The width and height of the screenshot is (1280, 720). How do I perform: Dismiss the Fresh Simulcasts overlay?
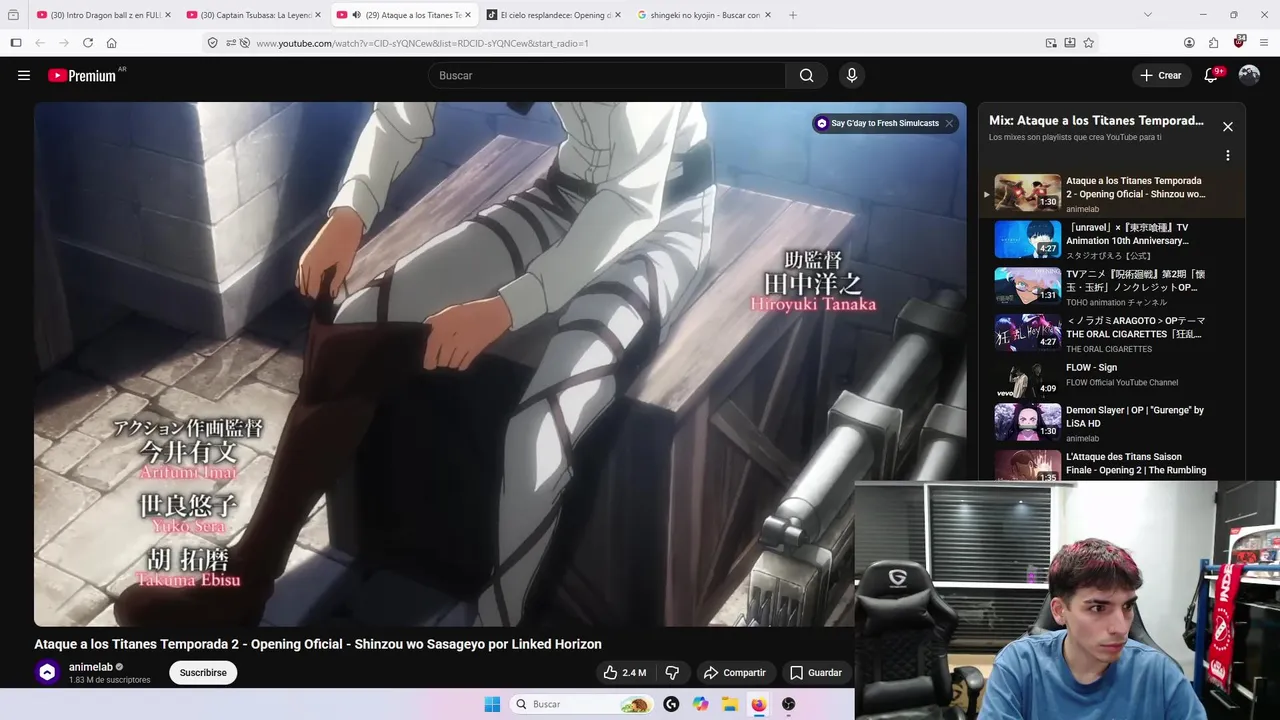pyautogui.click(x=949, y=123)
